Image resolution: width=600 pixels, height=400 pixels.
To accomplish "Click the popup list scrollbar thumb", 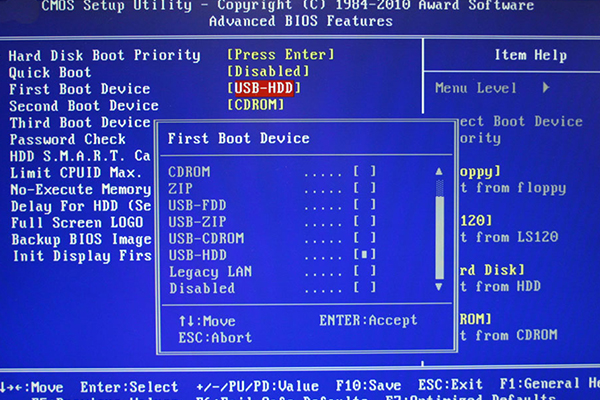I will click(x=440, y=237).
